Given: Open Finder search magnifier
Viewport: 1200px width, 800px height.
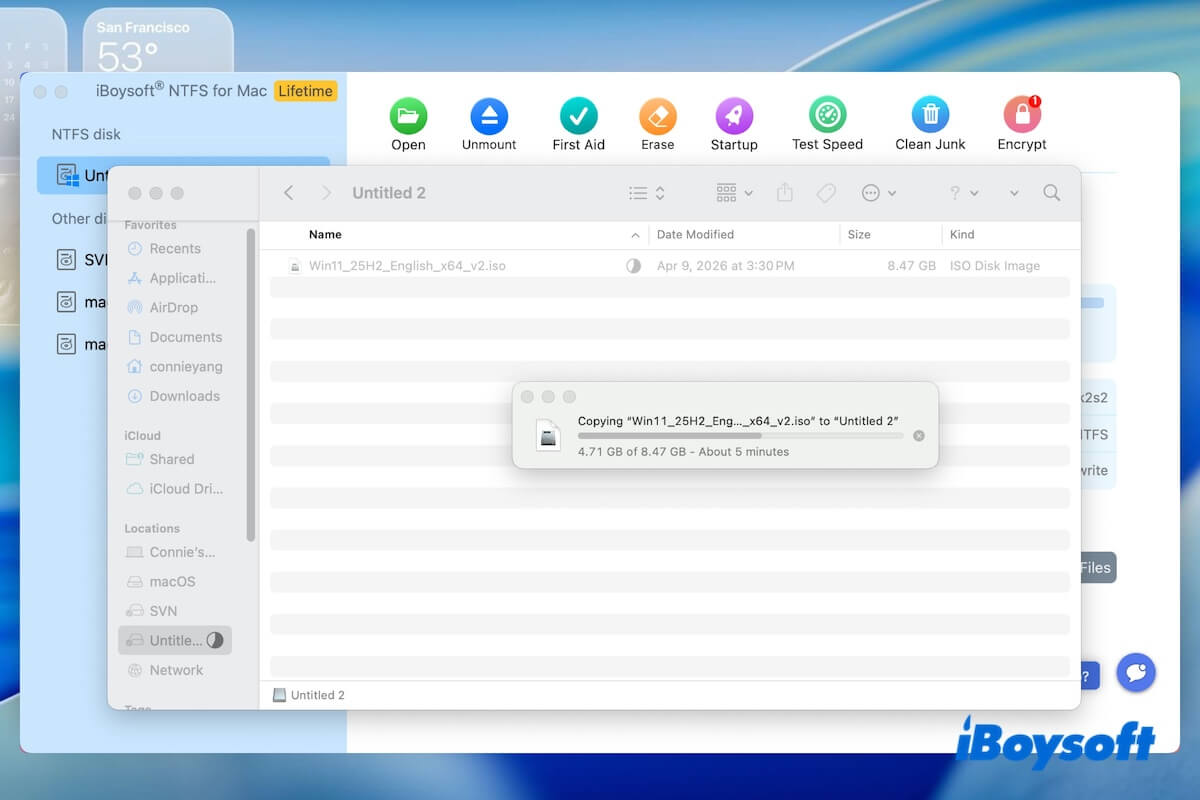Looking at the screenshot, I should [1051, 193].
